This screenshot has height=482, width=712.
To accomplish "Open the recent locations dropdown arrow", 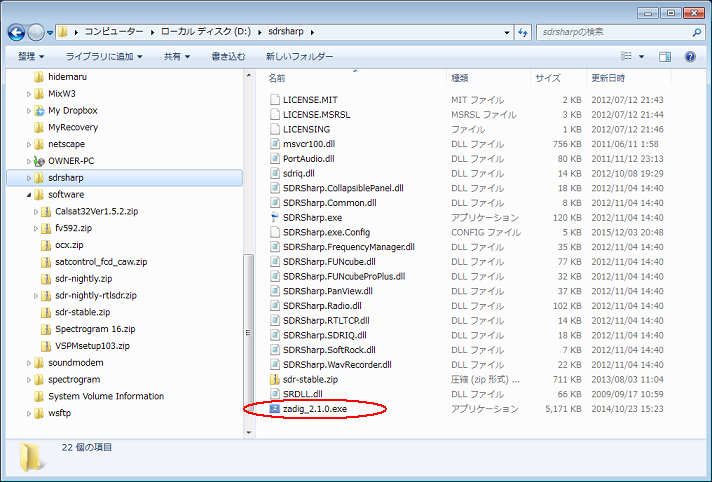I will pos(50,33).
